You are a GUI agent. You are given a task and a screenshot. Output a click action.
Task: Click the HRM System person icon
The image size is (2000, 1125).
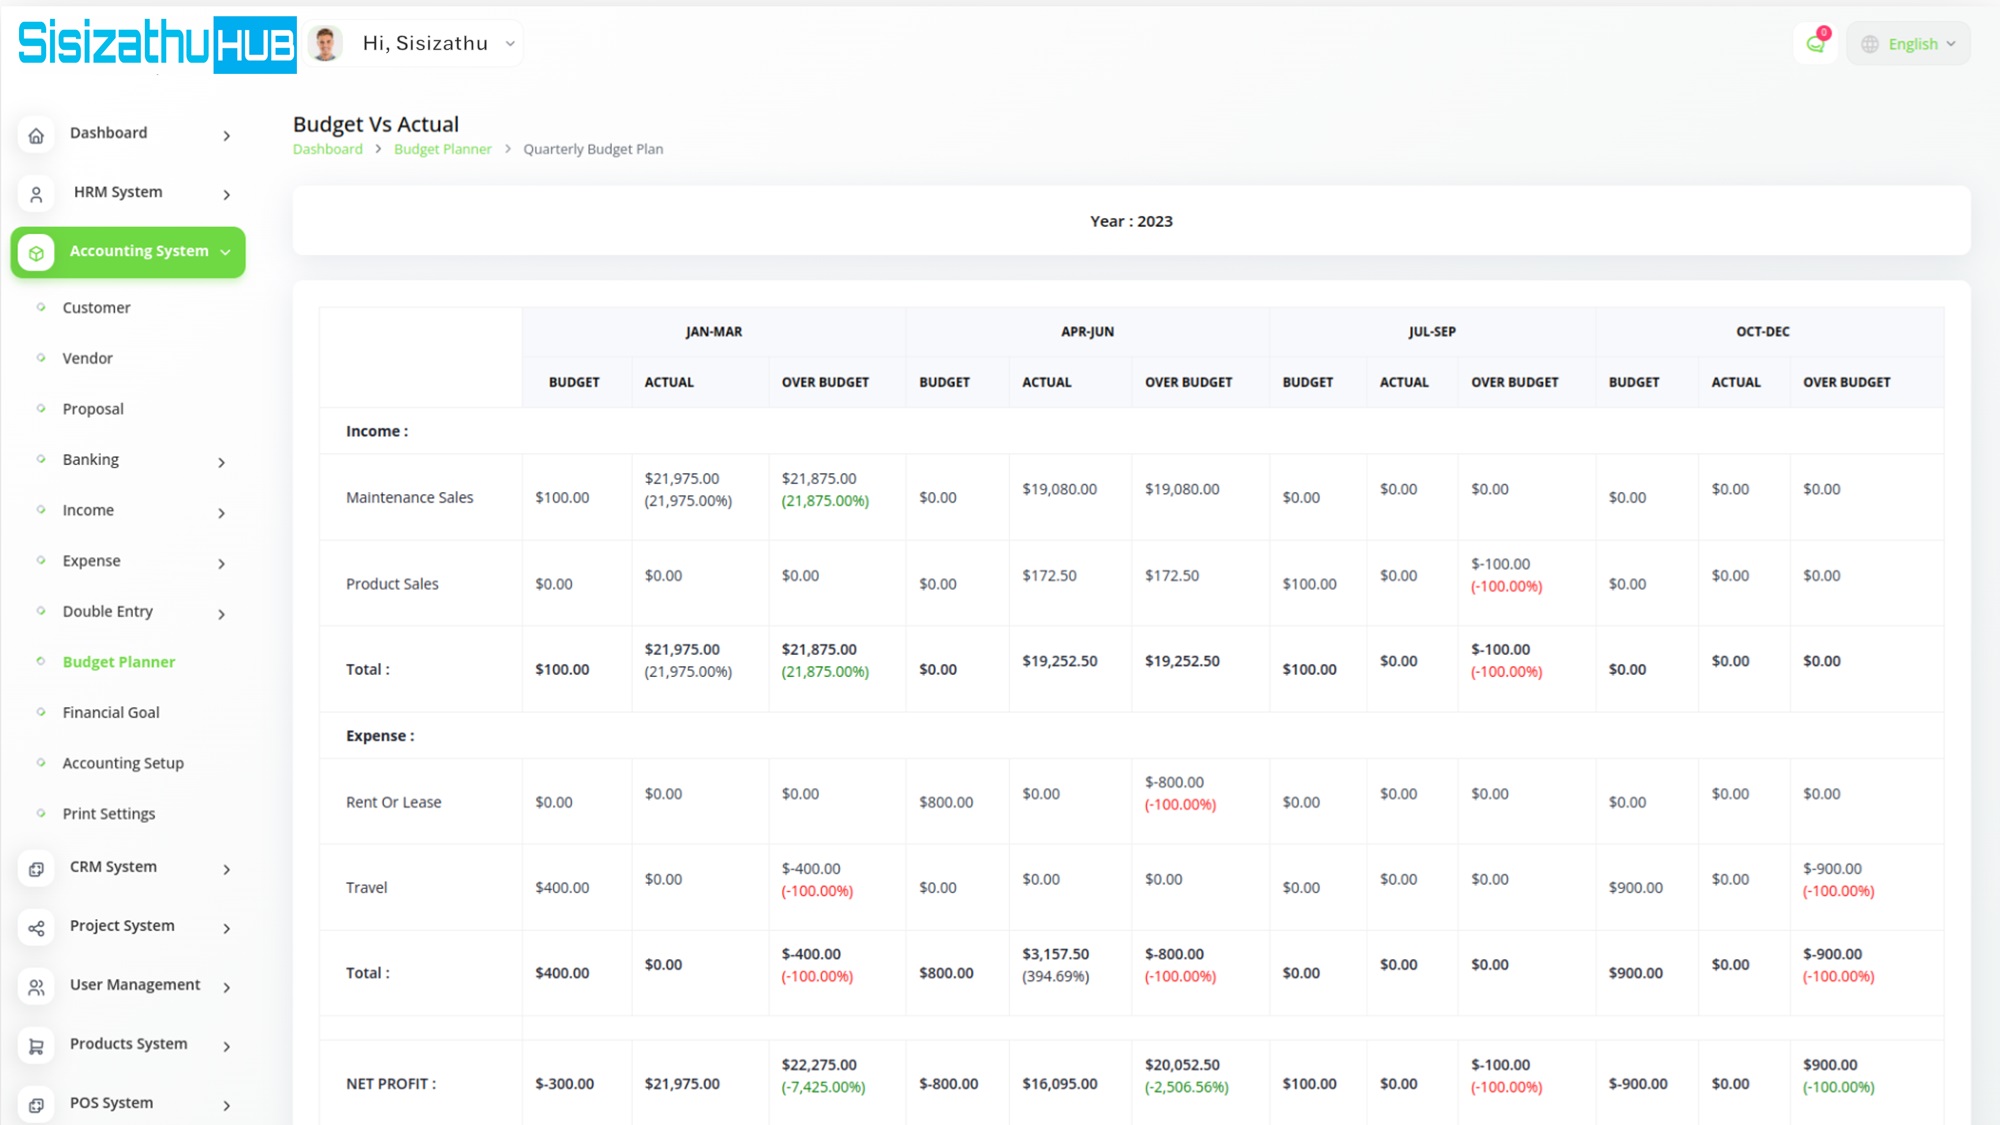click(36, 194)
